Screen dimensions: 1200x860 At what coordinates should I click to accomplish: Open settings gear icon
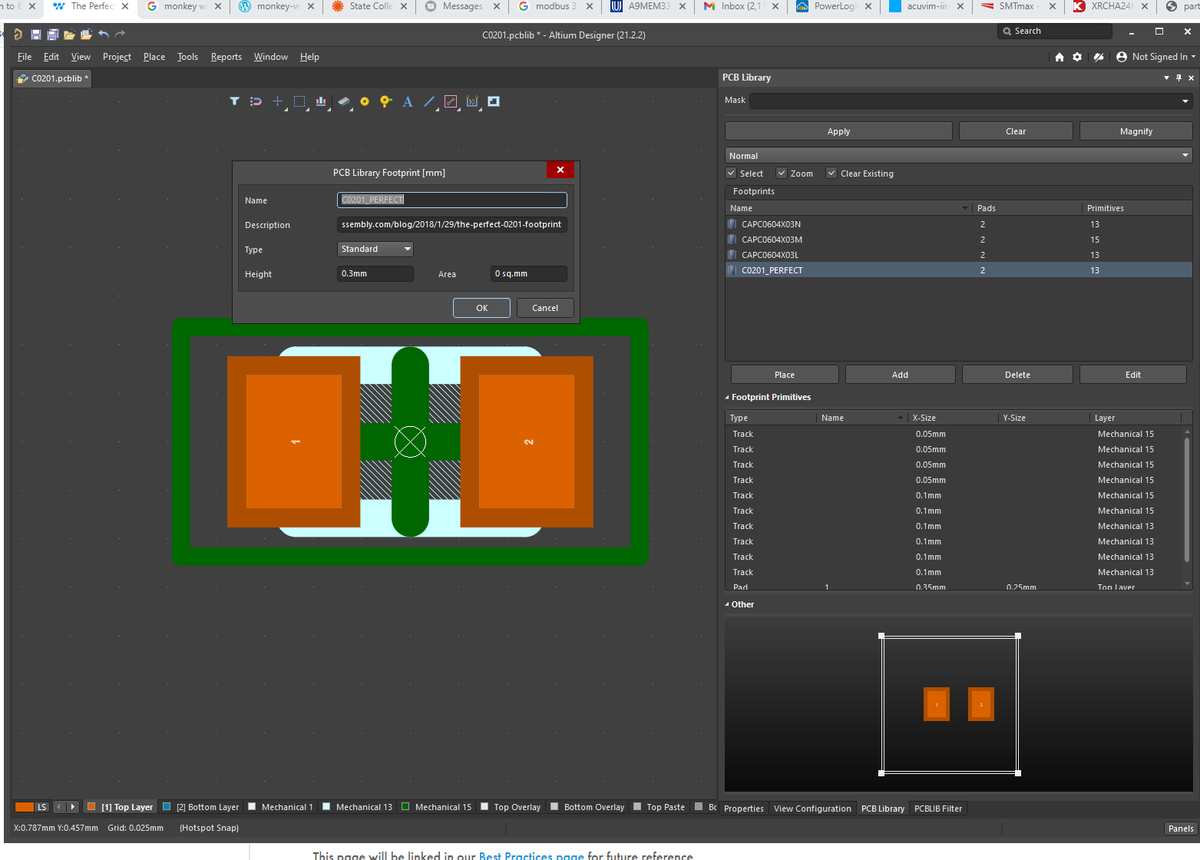pyautogui.click(x=1077, y=57)
